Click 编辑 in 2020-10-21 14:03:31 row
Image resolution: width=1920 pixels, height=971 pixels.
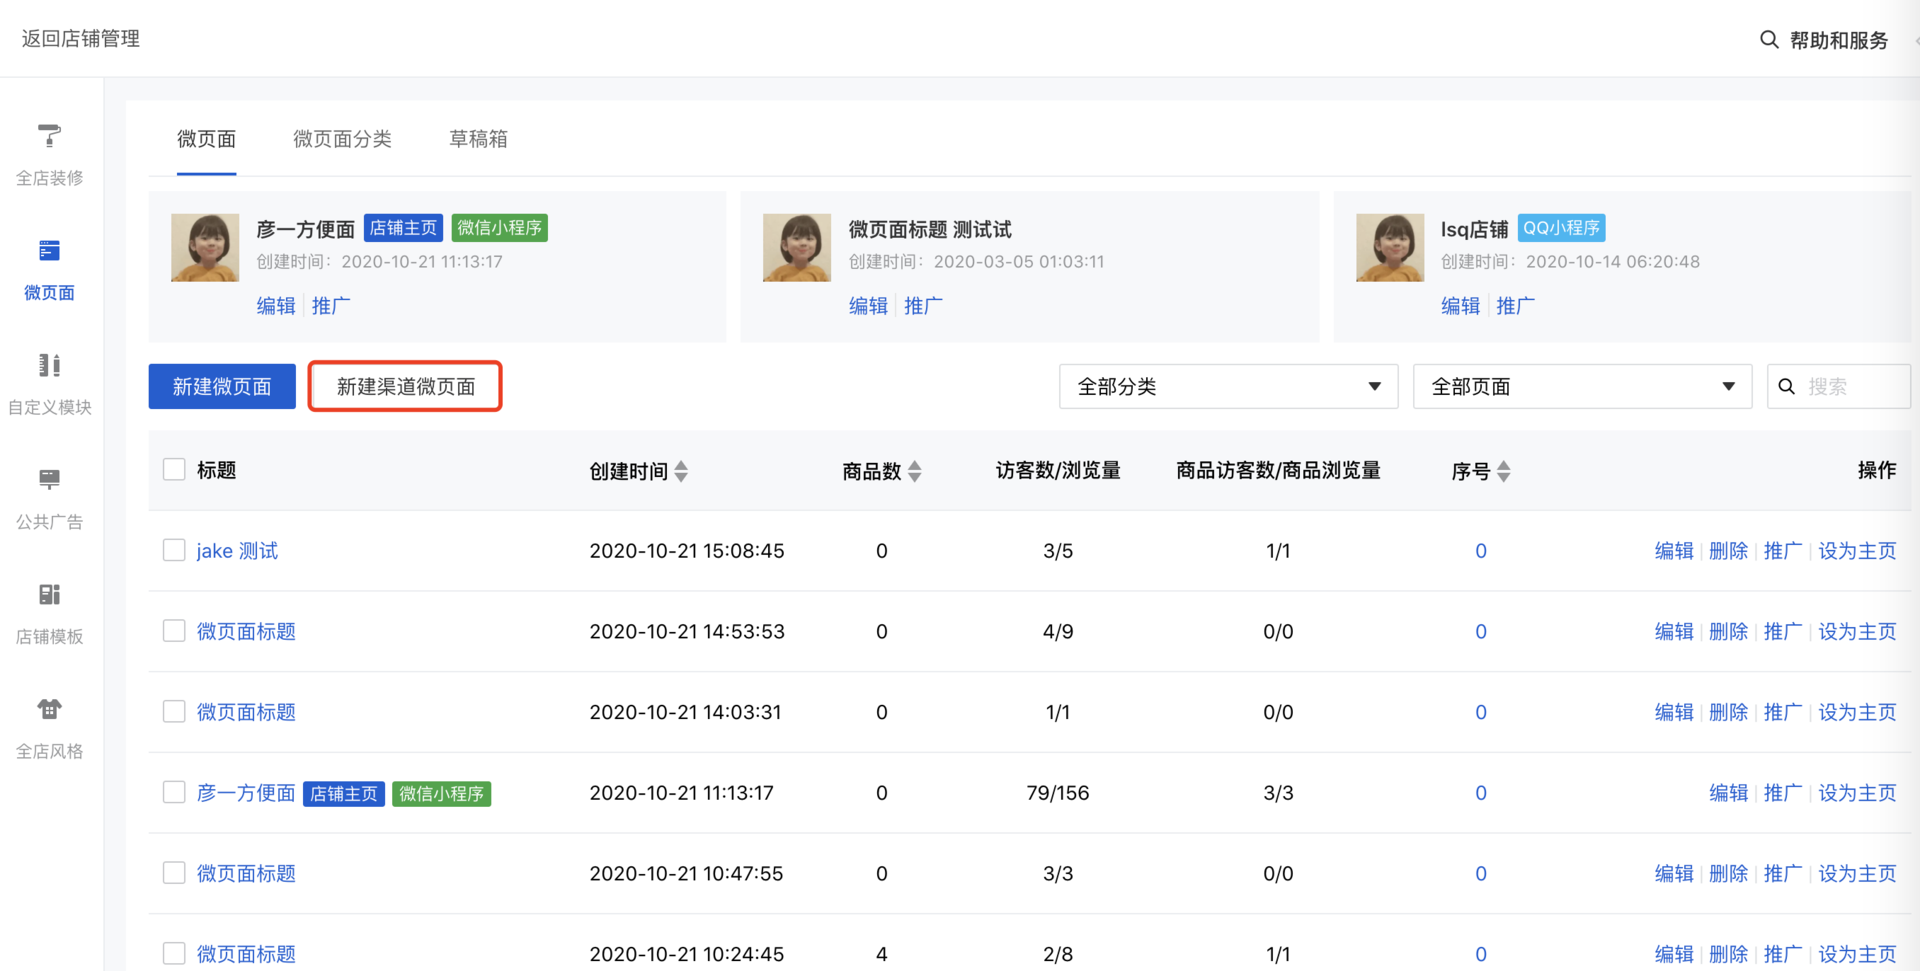point(1674,712)
